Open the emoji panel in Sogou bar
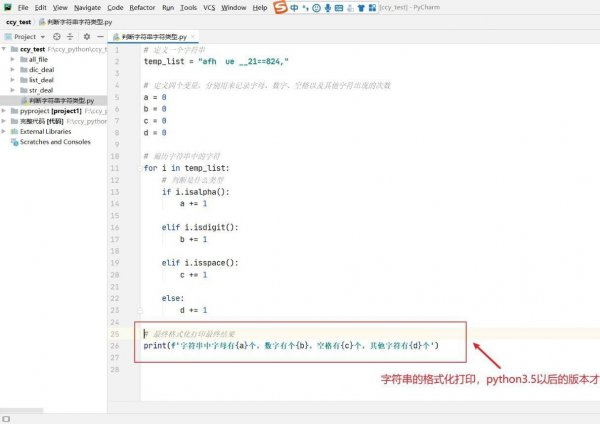 (x=316, y=8)
